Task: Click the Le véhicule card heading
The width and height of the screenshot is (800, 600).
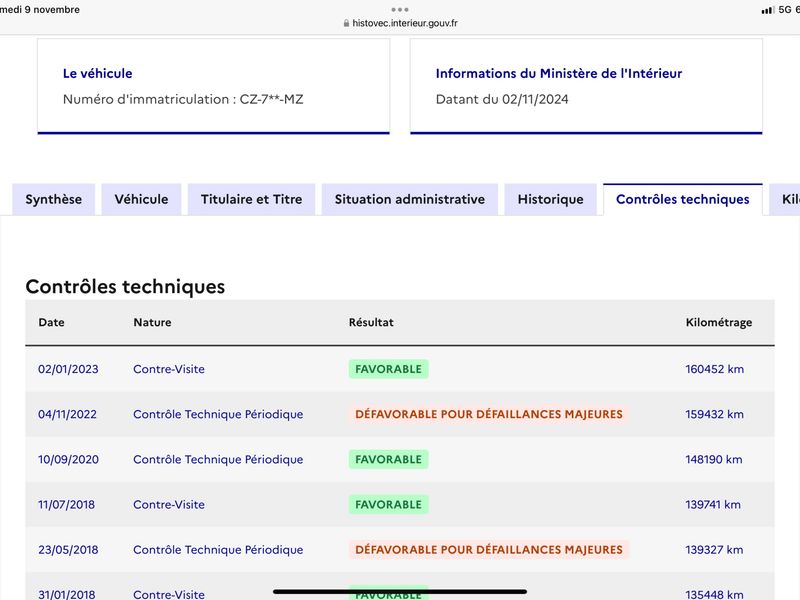Action: click(97, 73)
